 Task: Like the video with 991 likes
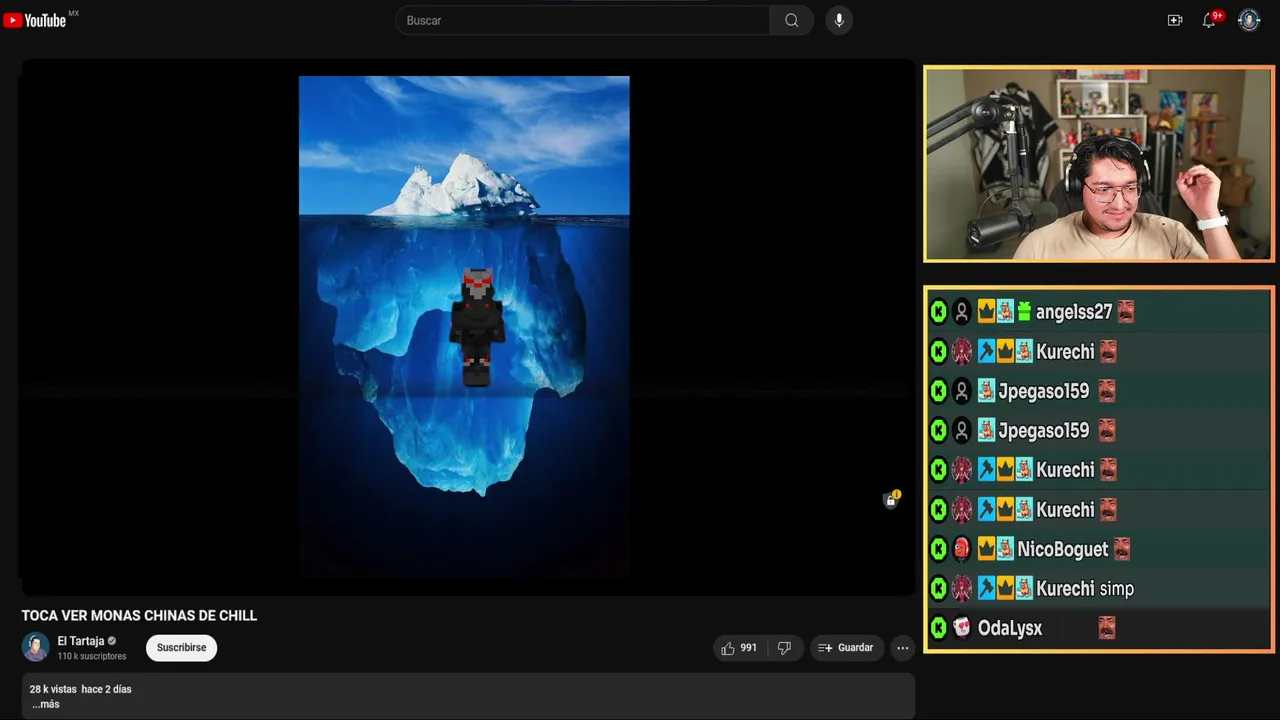tap(739, 648)
